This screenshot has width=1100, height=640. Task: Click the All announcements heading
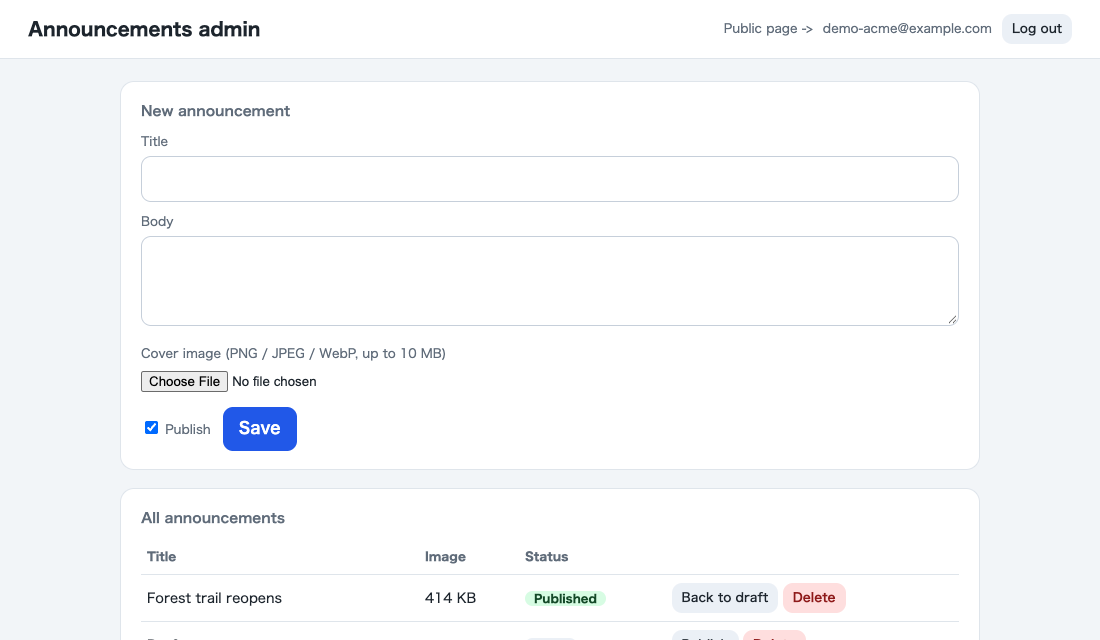(213, 518)
